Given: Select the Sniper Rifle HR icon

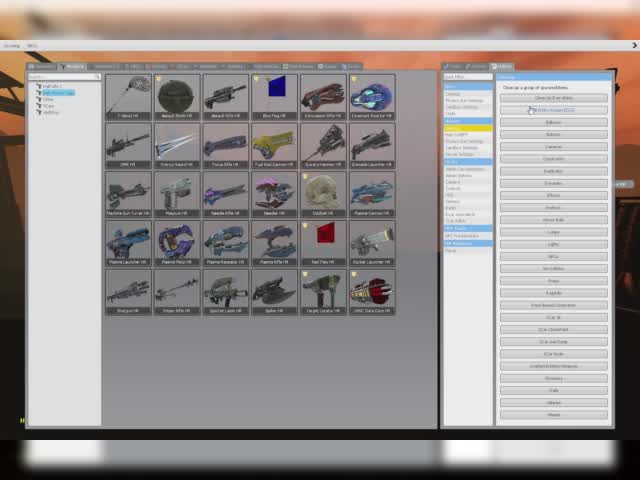Looking at the screenshot, I should click(x=177, y=292).
